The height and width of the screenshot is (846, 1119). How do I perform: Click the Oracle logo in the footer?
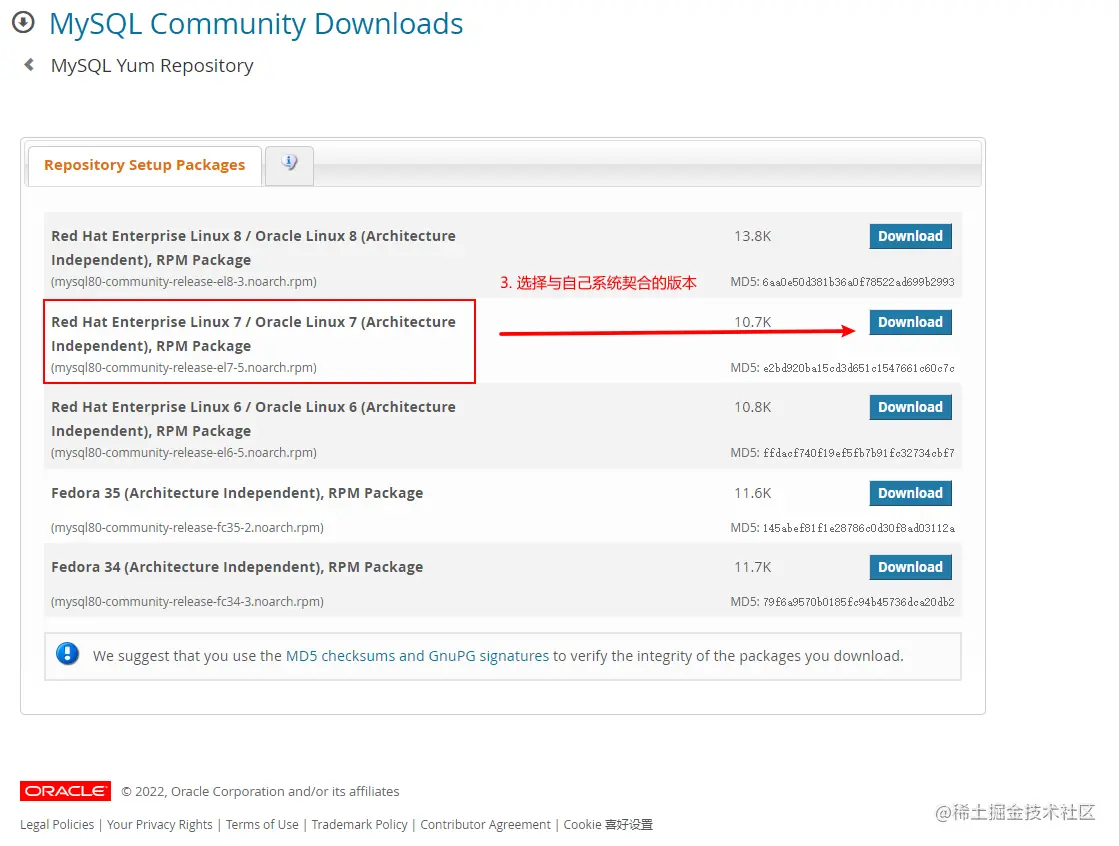66,791
